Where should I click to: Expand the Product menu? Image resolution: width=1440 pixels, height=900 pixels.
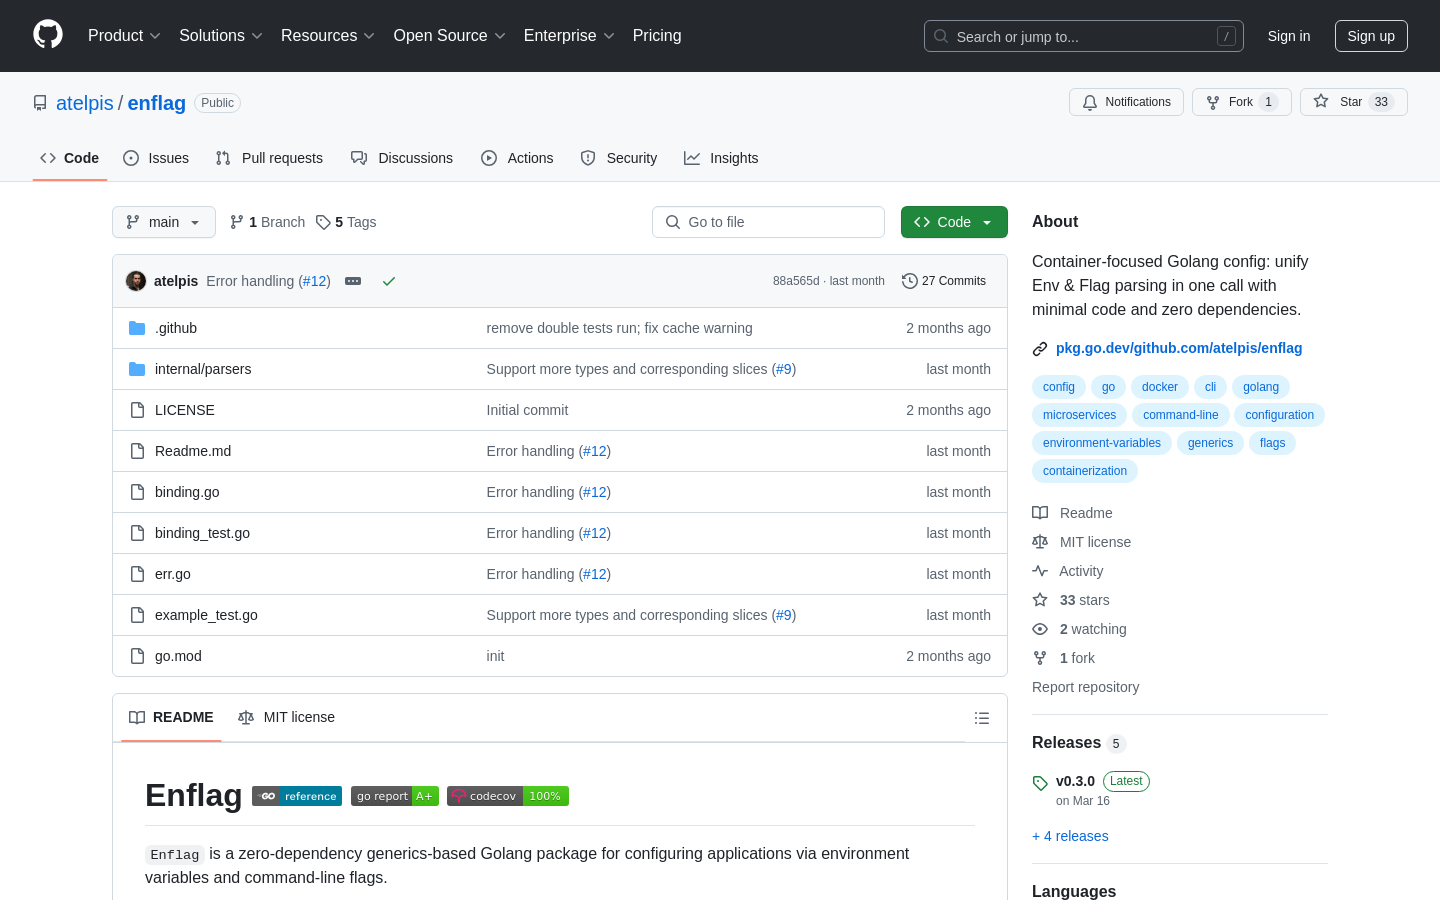pyautogui.click(x=124, y=36)
